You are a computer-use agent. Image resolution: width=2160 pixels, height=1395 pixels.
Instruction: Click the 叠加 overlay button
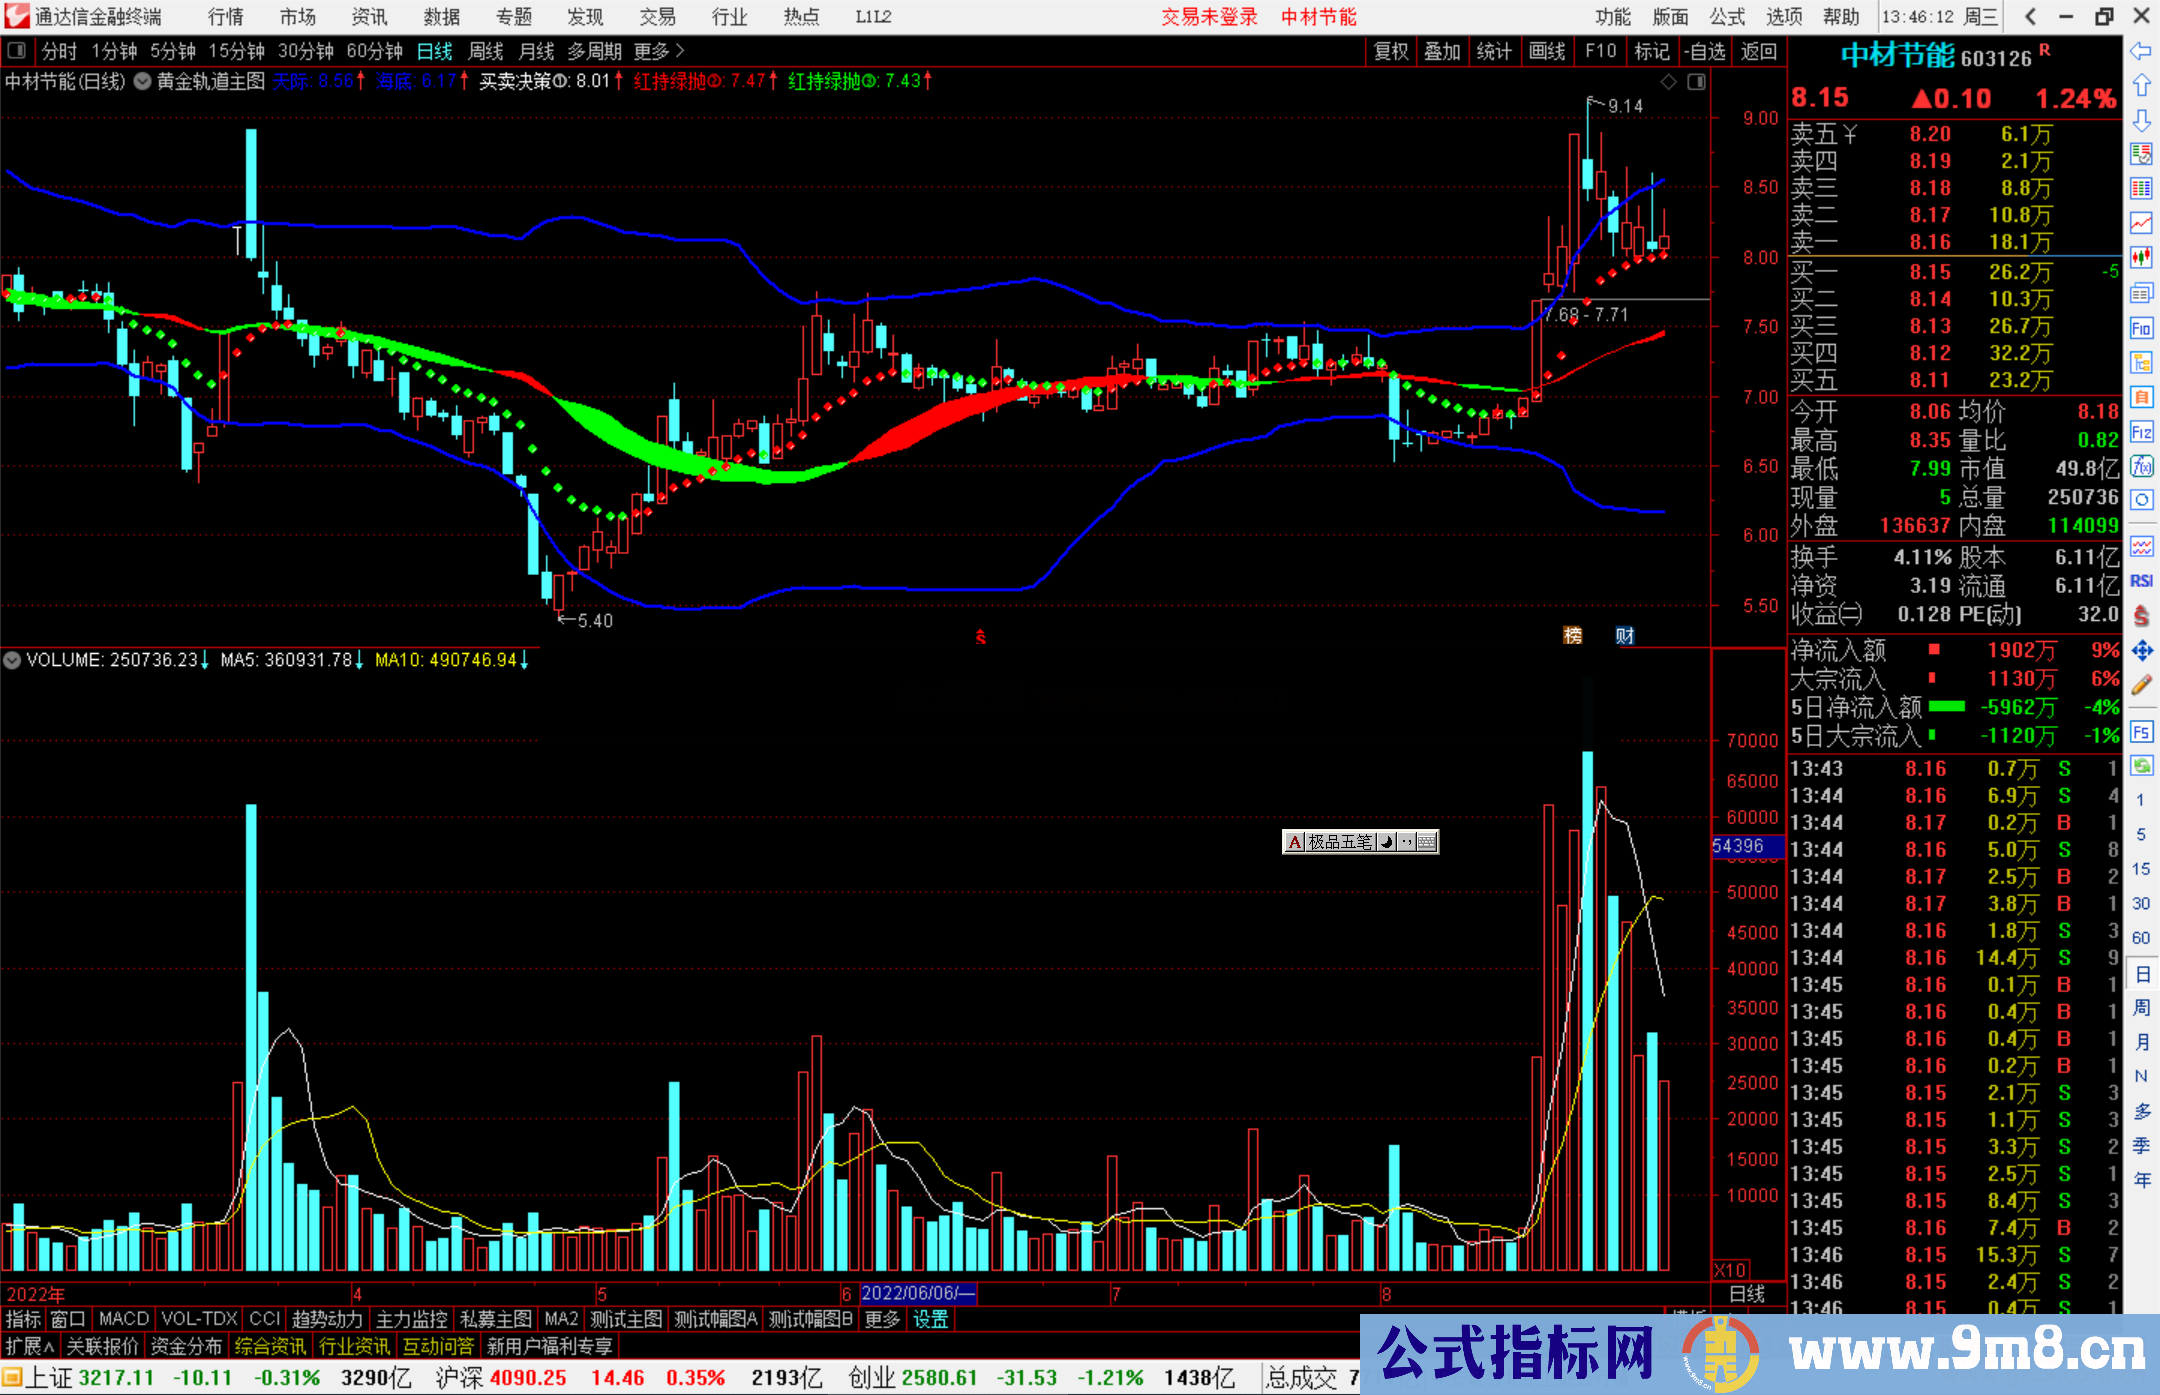coord(1443,51)
